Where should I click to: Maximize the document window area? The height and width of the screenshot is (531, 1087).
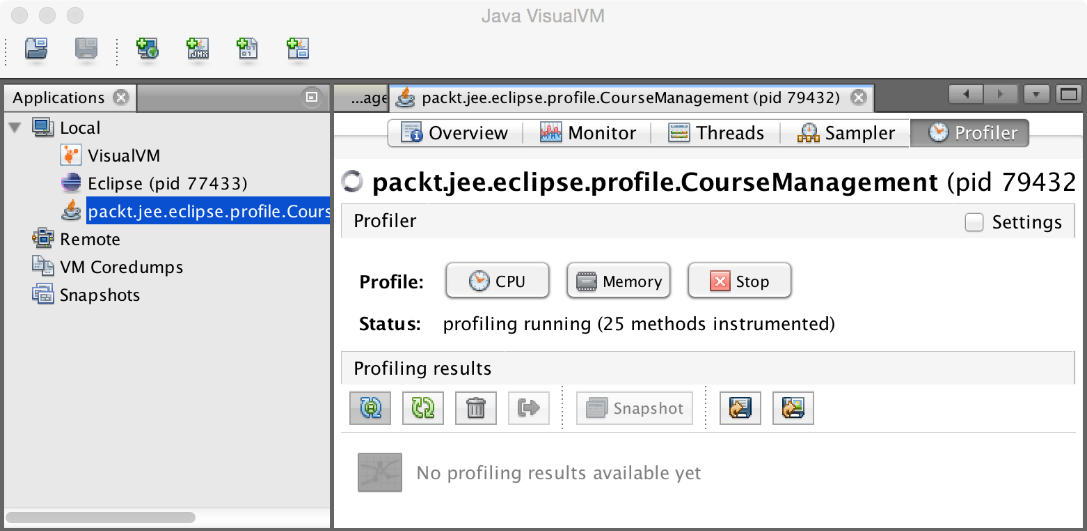pyautogui.click(x=1069, y=94)
